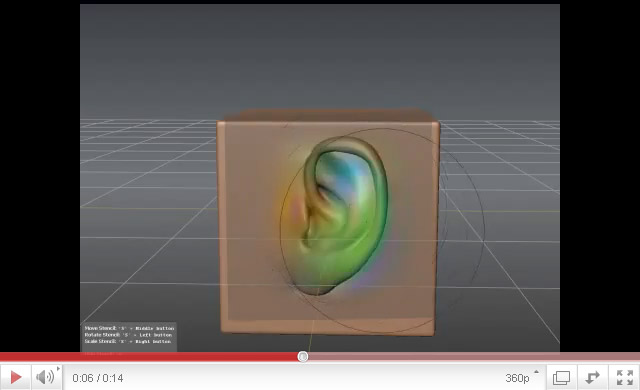
Task: Click the small arrow above 360p
Action: click(x=536, y=372)
